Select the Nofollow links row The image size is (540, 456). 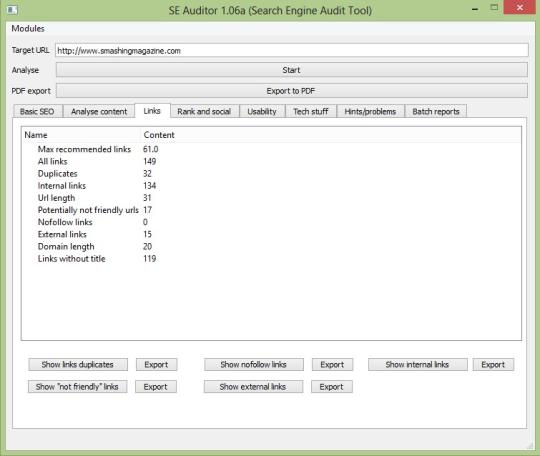271,222
